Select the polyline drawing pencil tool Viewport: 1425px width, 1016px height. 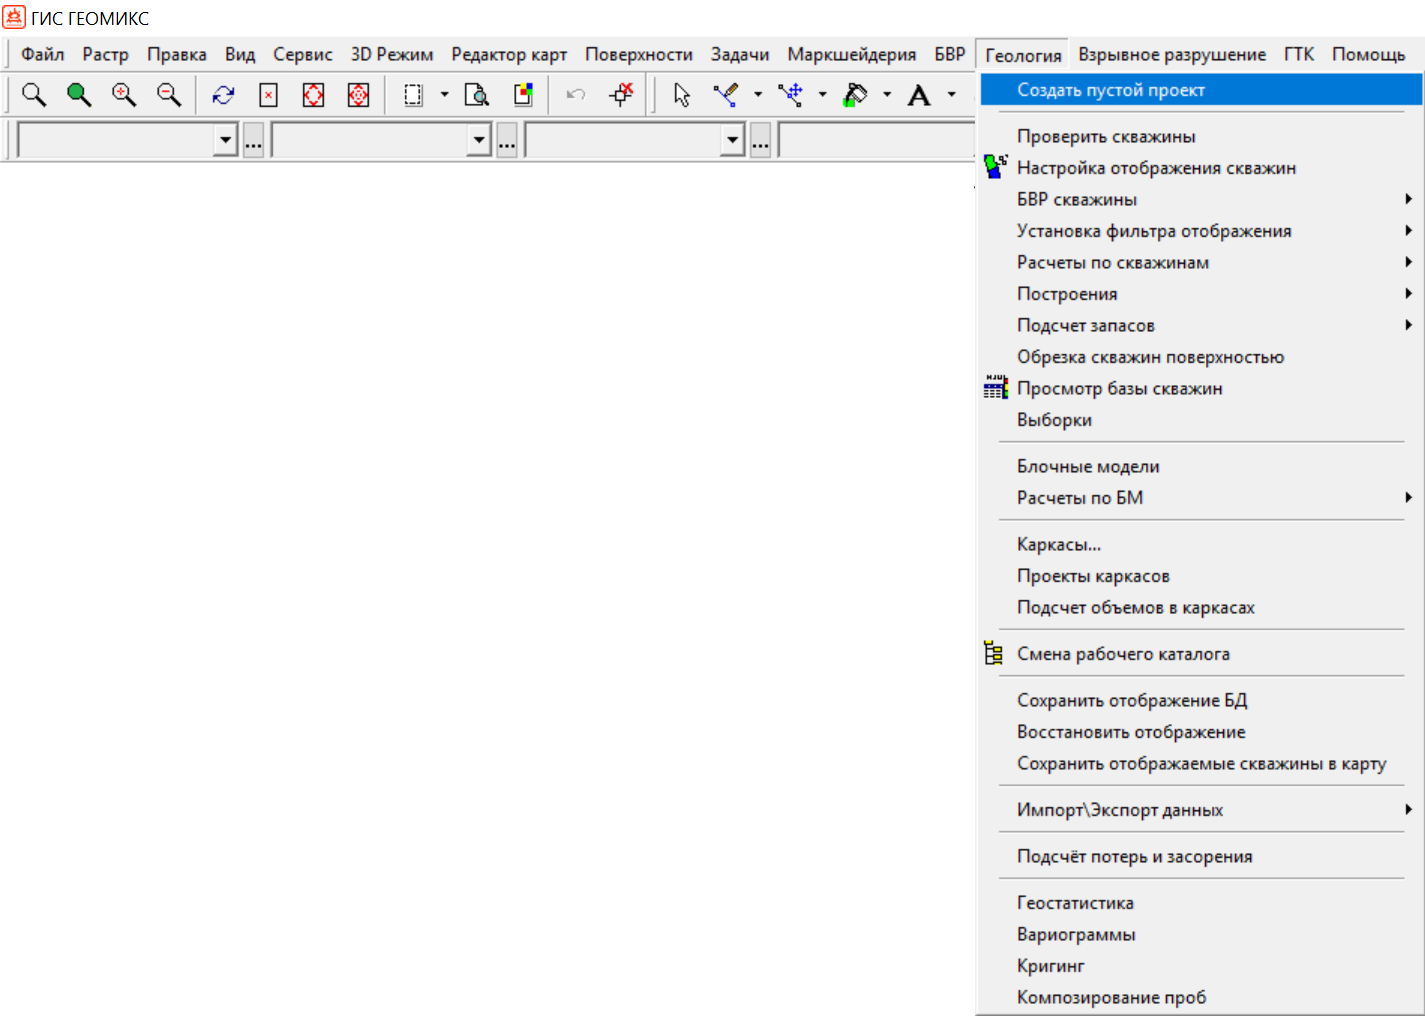(x=726, y=95)
